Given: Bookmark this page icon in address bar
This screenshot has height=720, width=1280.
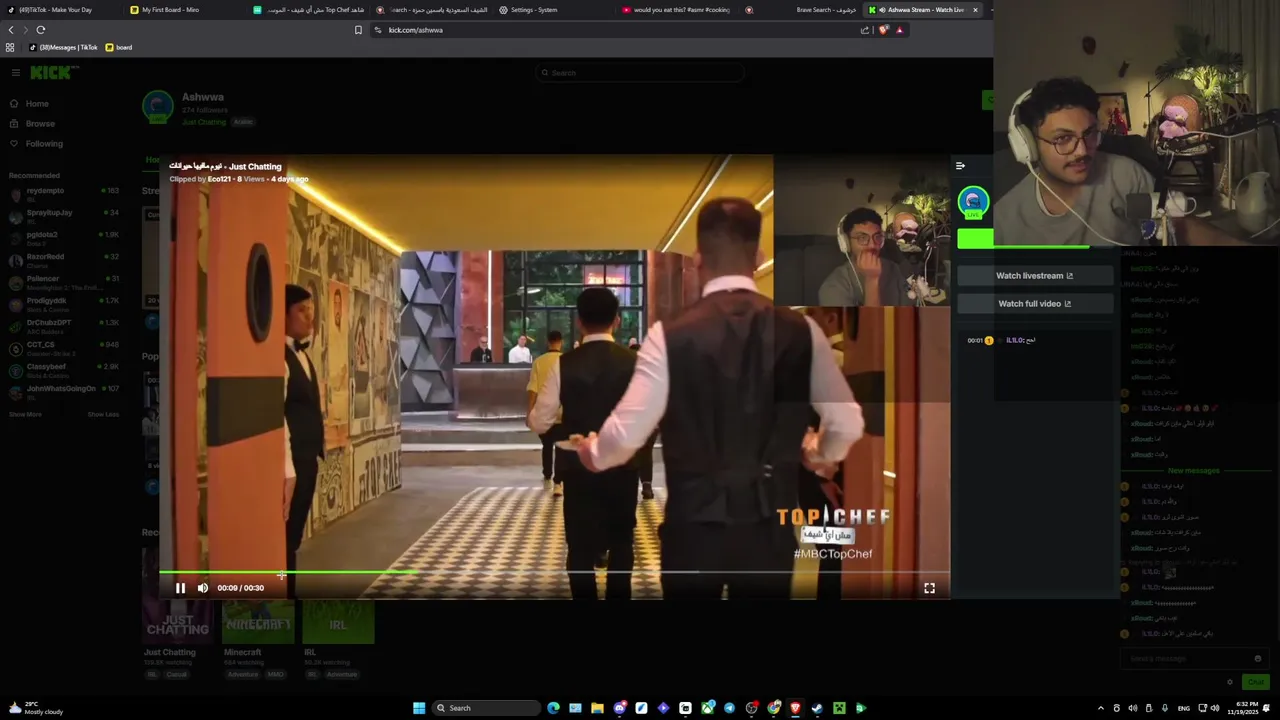Looking at the screenshot, I should click(358, 30).
